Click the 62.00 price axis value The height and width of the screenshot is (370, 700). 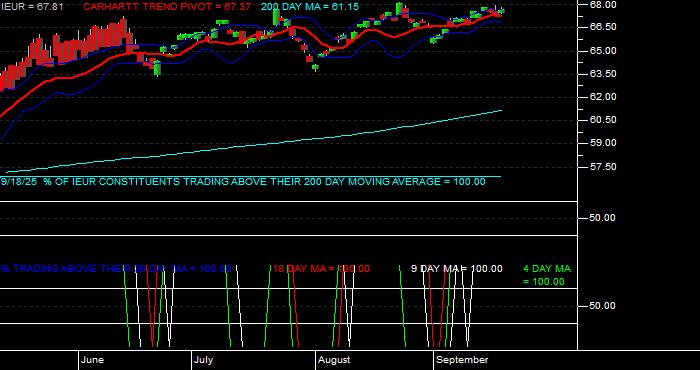[x=603, y=96]
